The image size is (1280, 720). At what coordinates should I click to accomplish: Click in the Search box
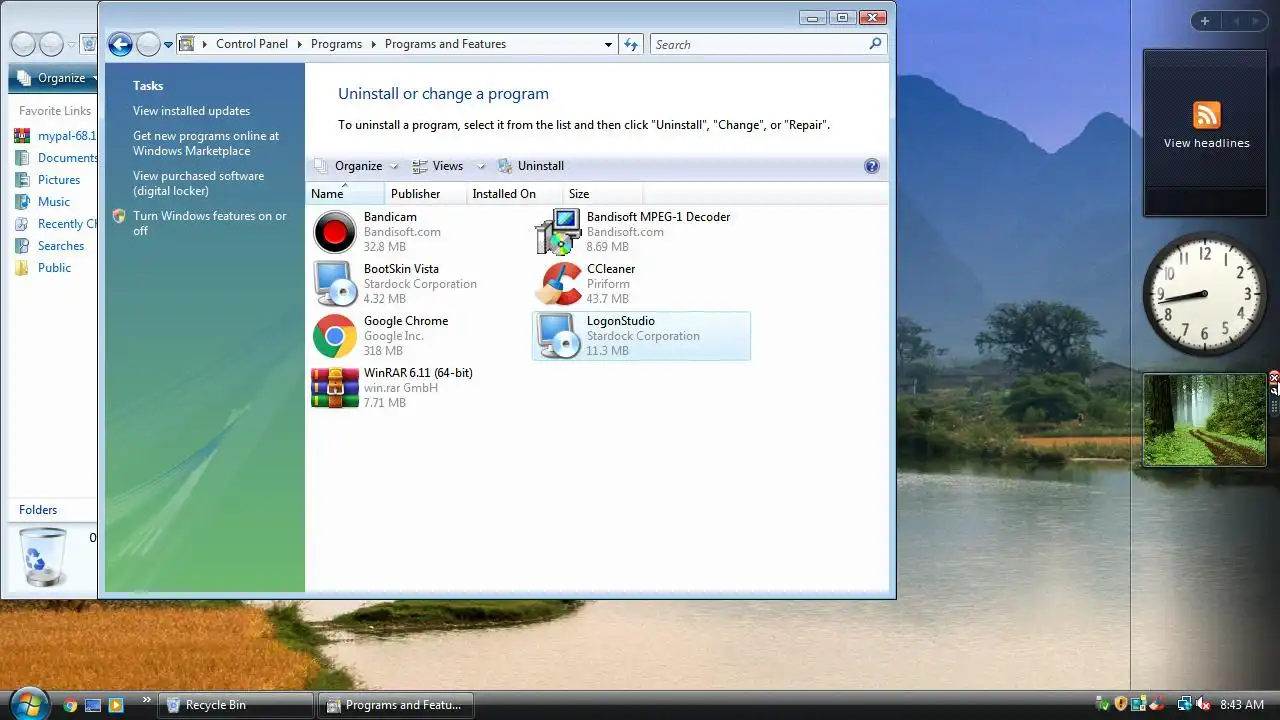pyautogui.click(x=760, y=44)
